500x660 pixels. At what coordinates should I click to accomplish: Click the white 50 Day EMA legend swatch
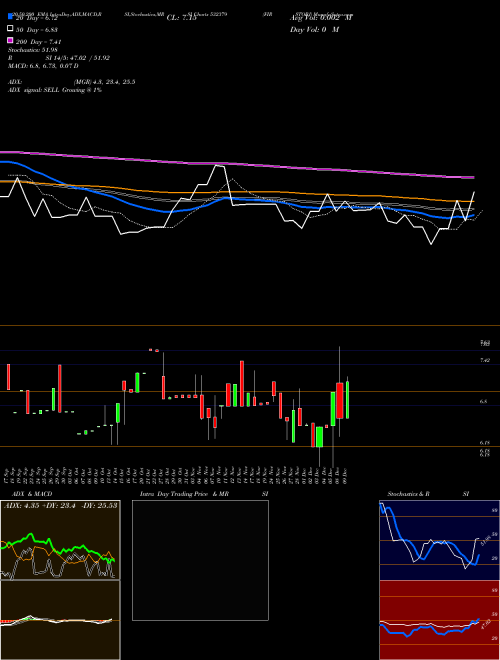tap(10, 29)
